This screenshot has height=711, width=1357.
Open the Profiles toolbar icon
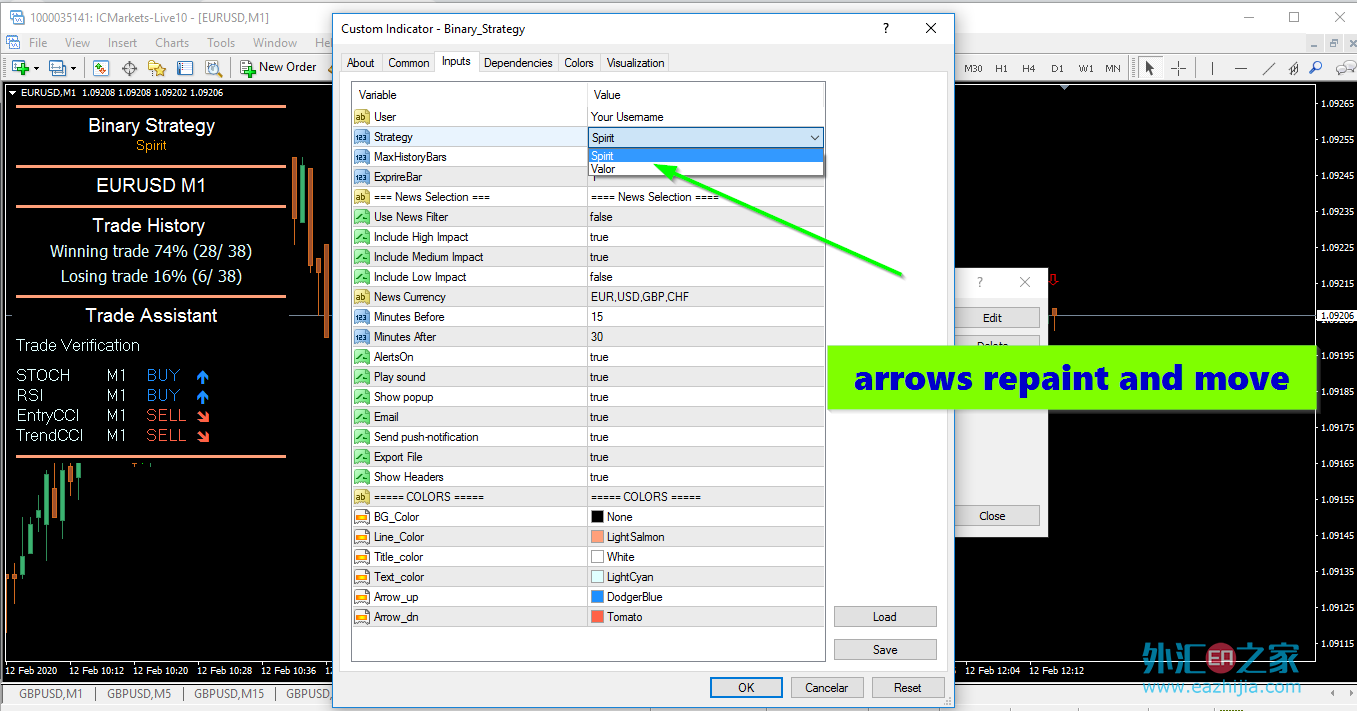[x=57, y=68]
